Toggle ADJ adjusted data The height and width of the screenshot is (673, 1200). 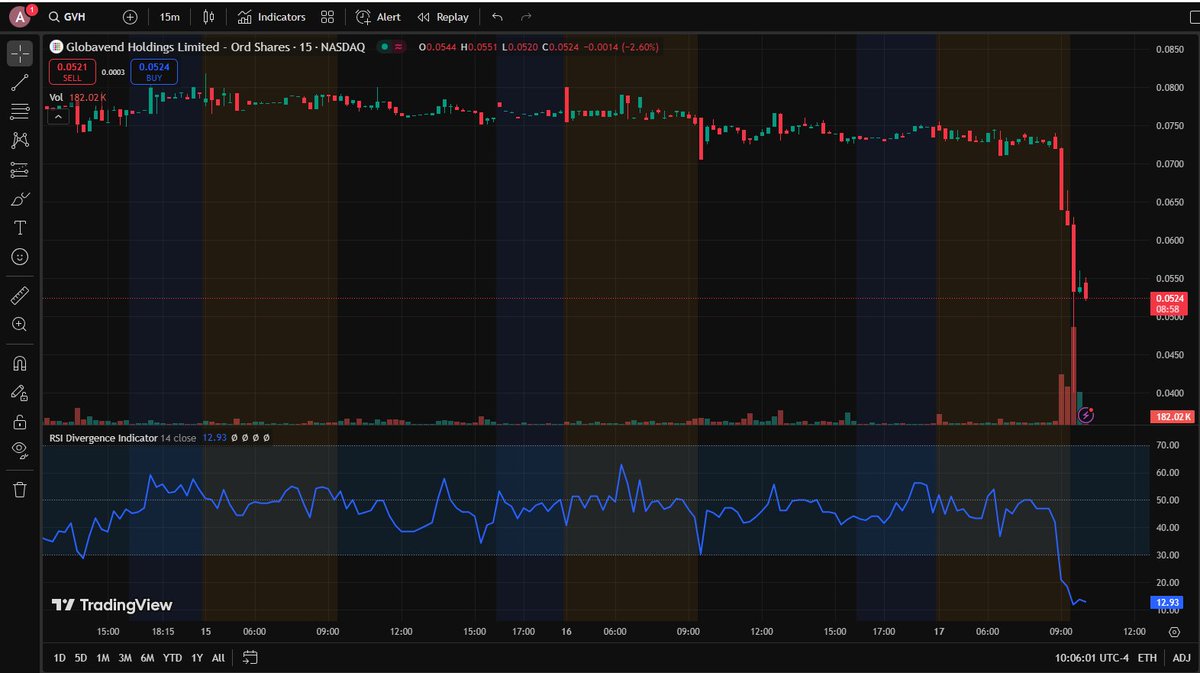[x=1180, y=657]
